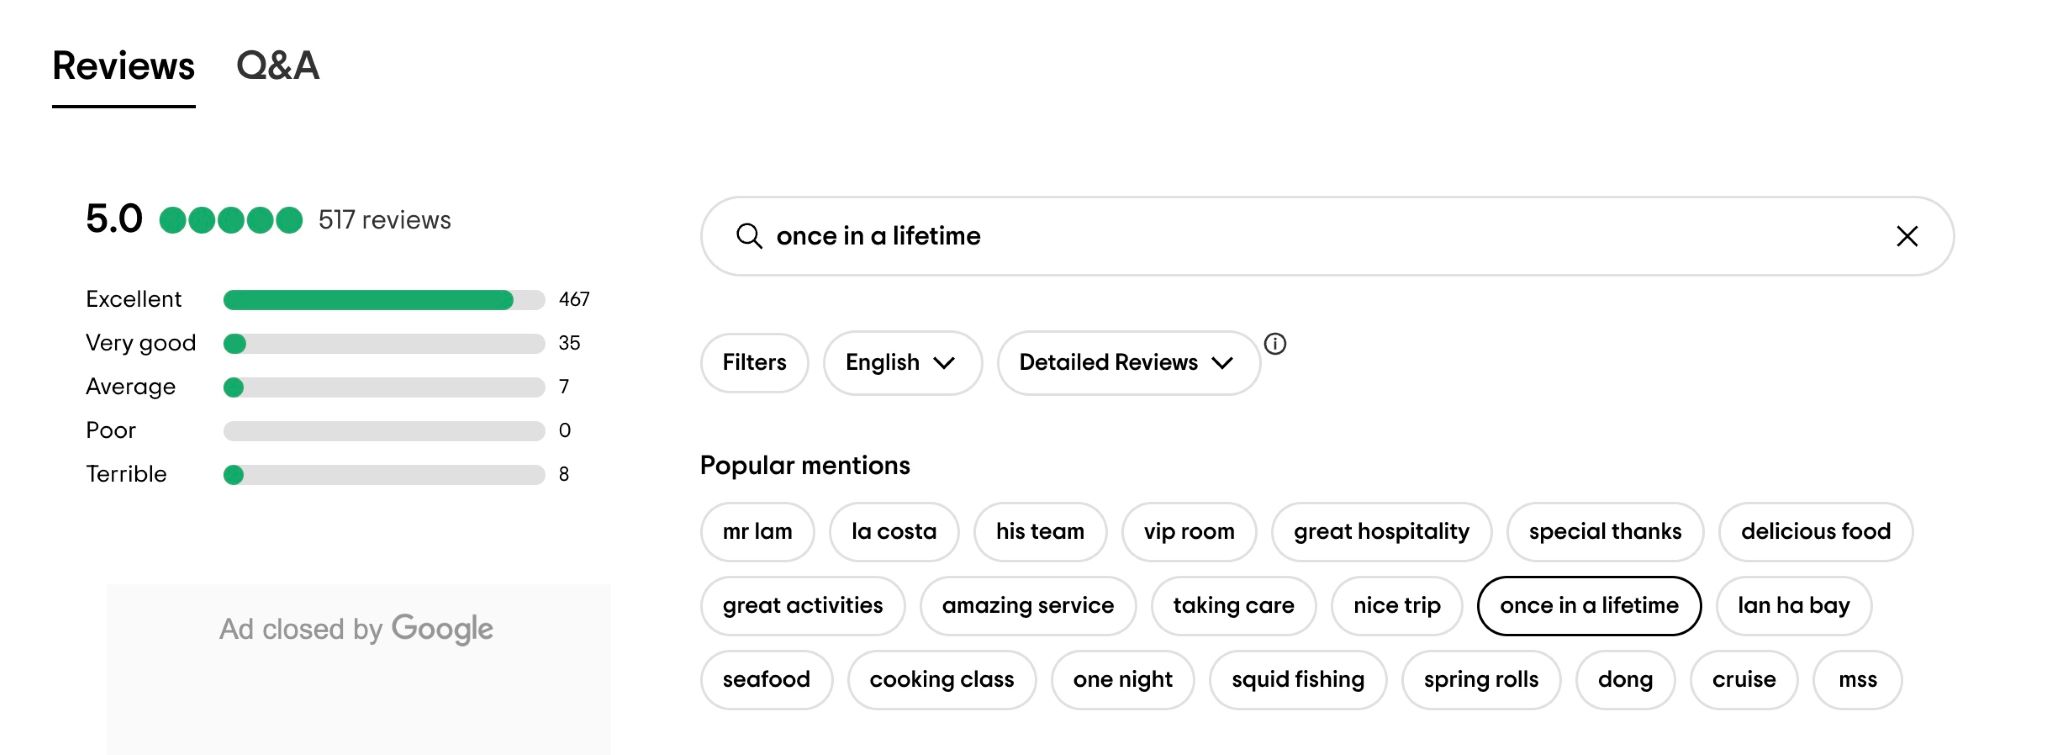Image resolution: width=2048 pixels, height=755 pixels.
Task: Toggle the 'mr lam' mention chip
Action: (757, 532)
